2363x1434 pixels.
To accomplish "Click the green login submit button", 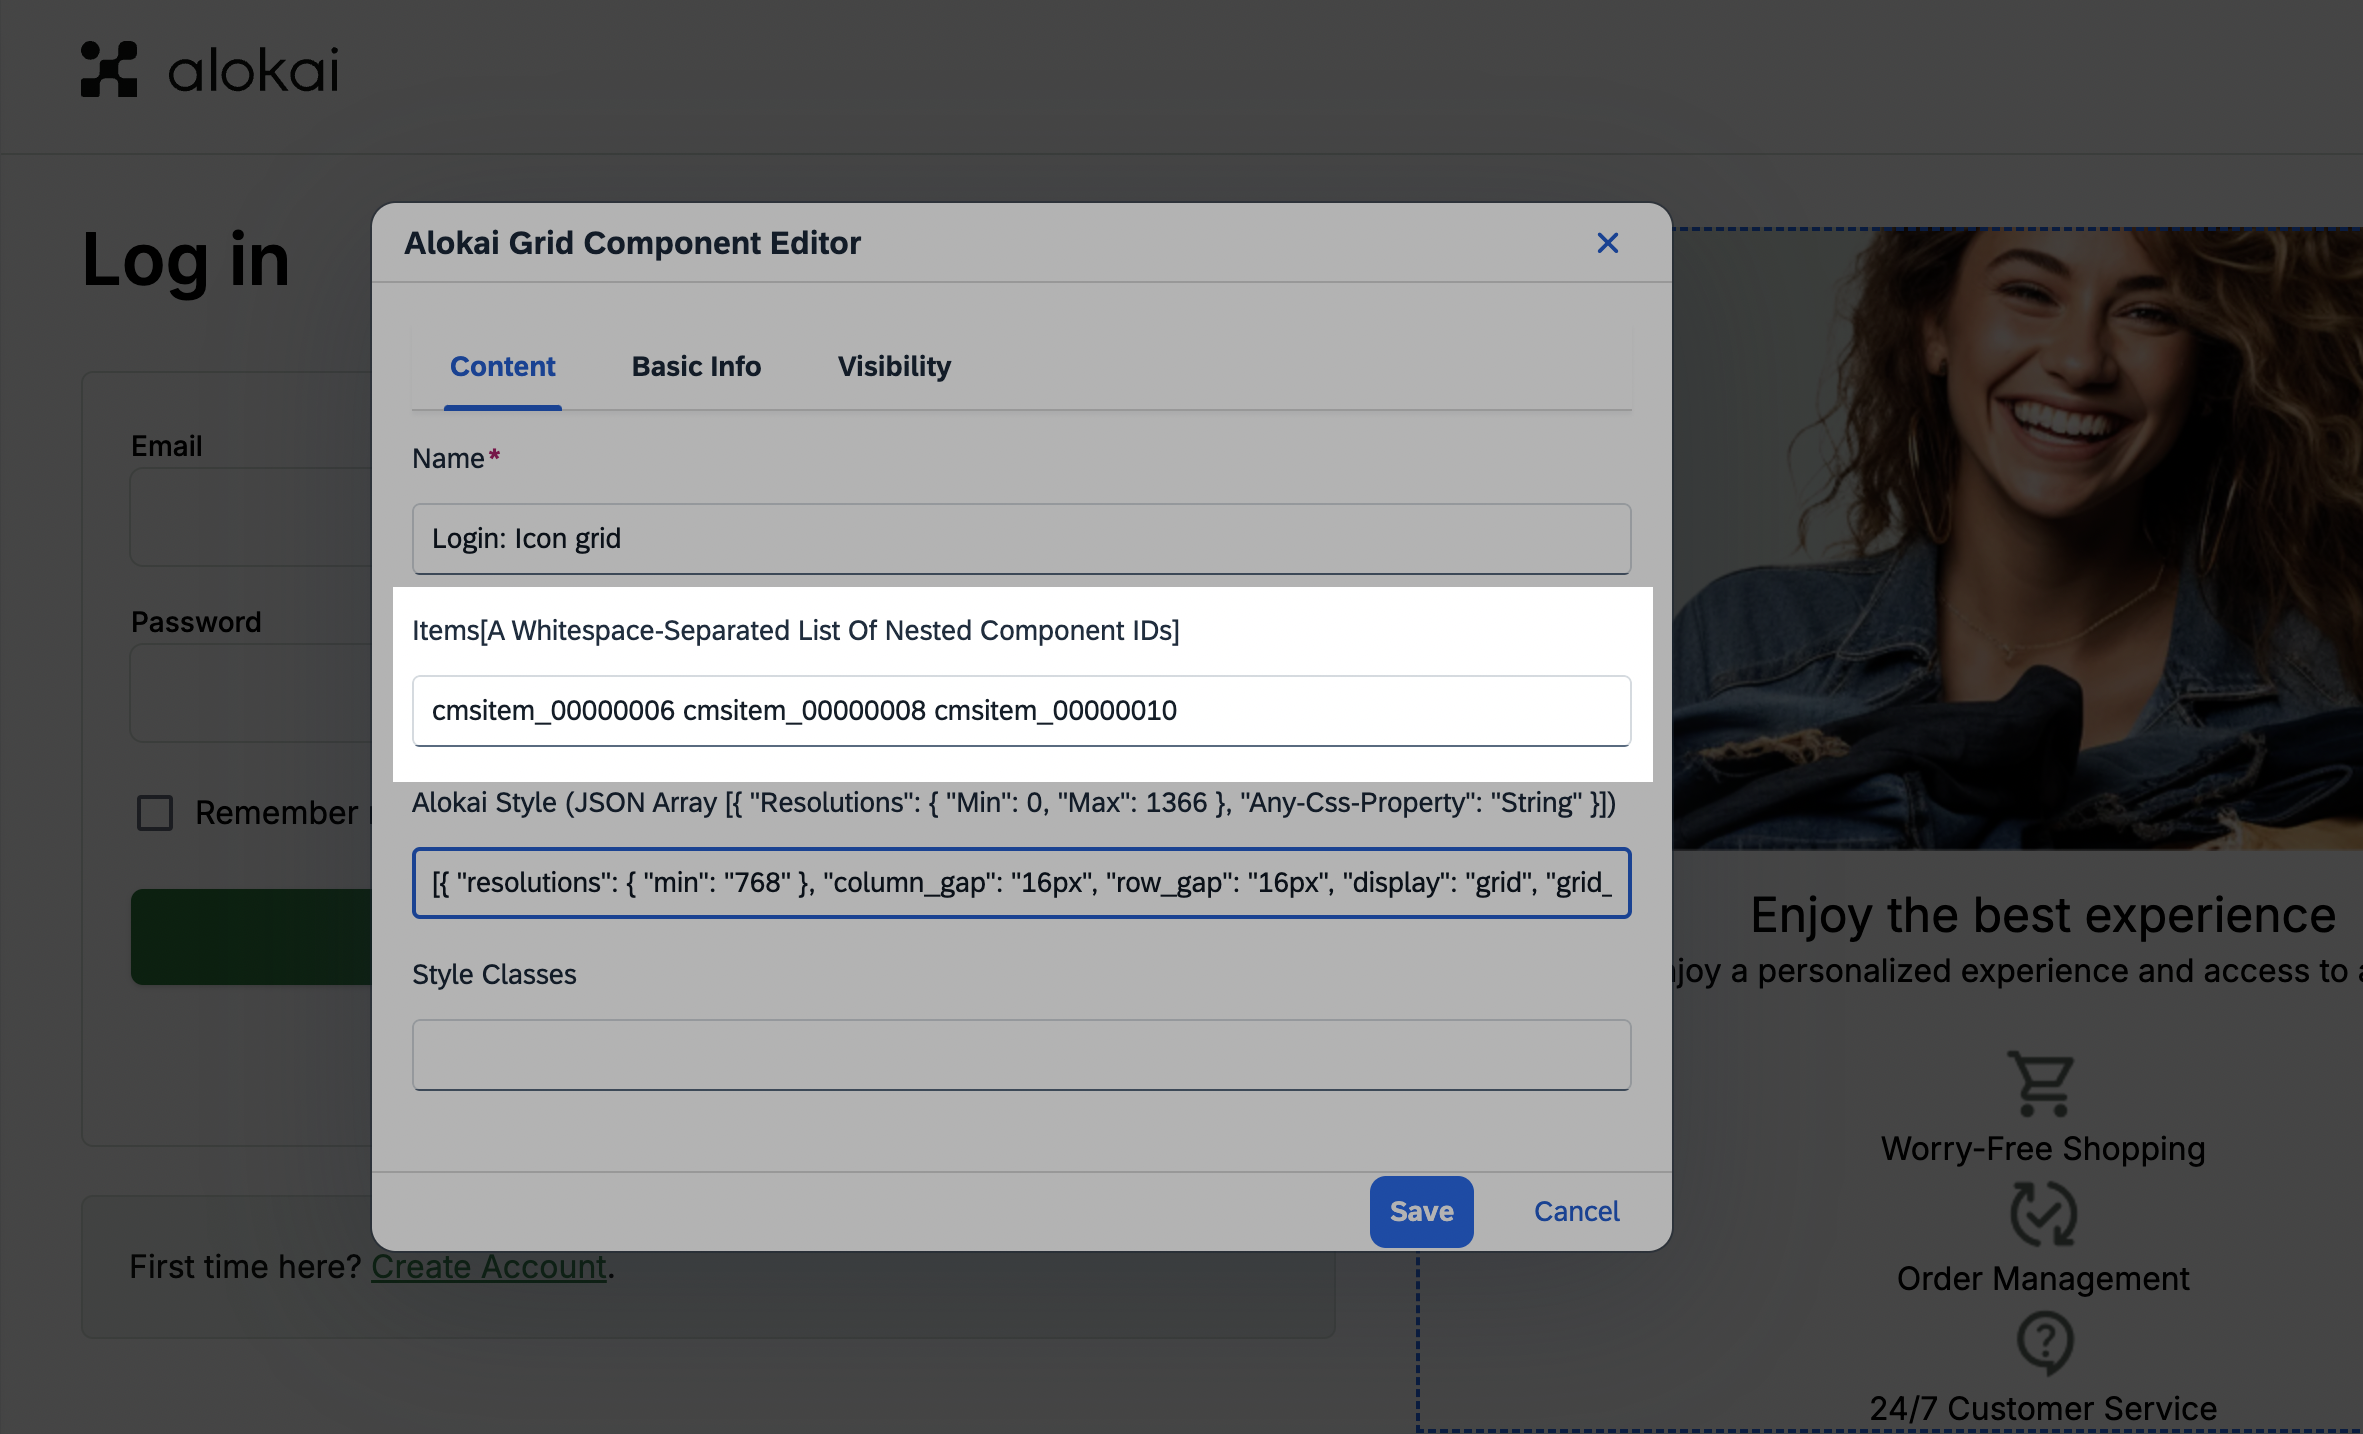I will point(251,937).
